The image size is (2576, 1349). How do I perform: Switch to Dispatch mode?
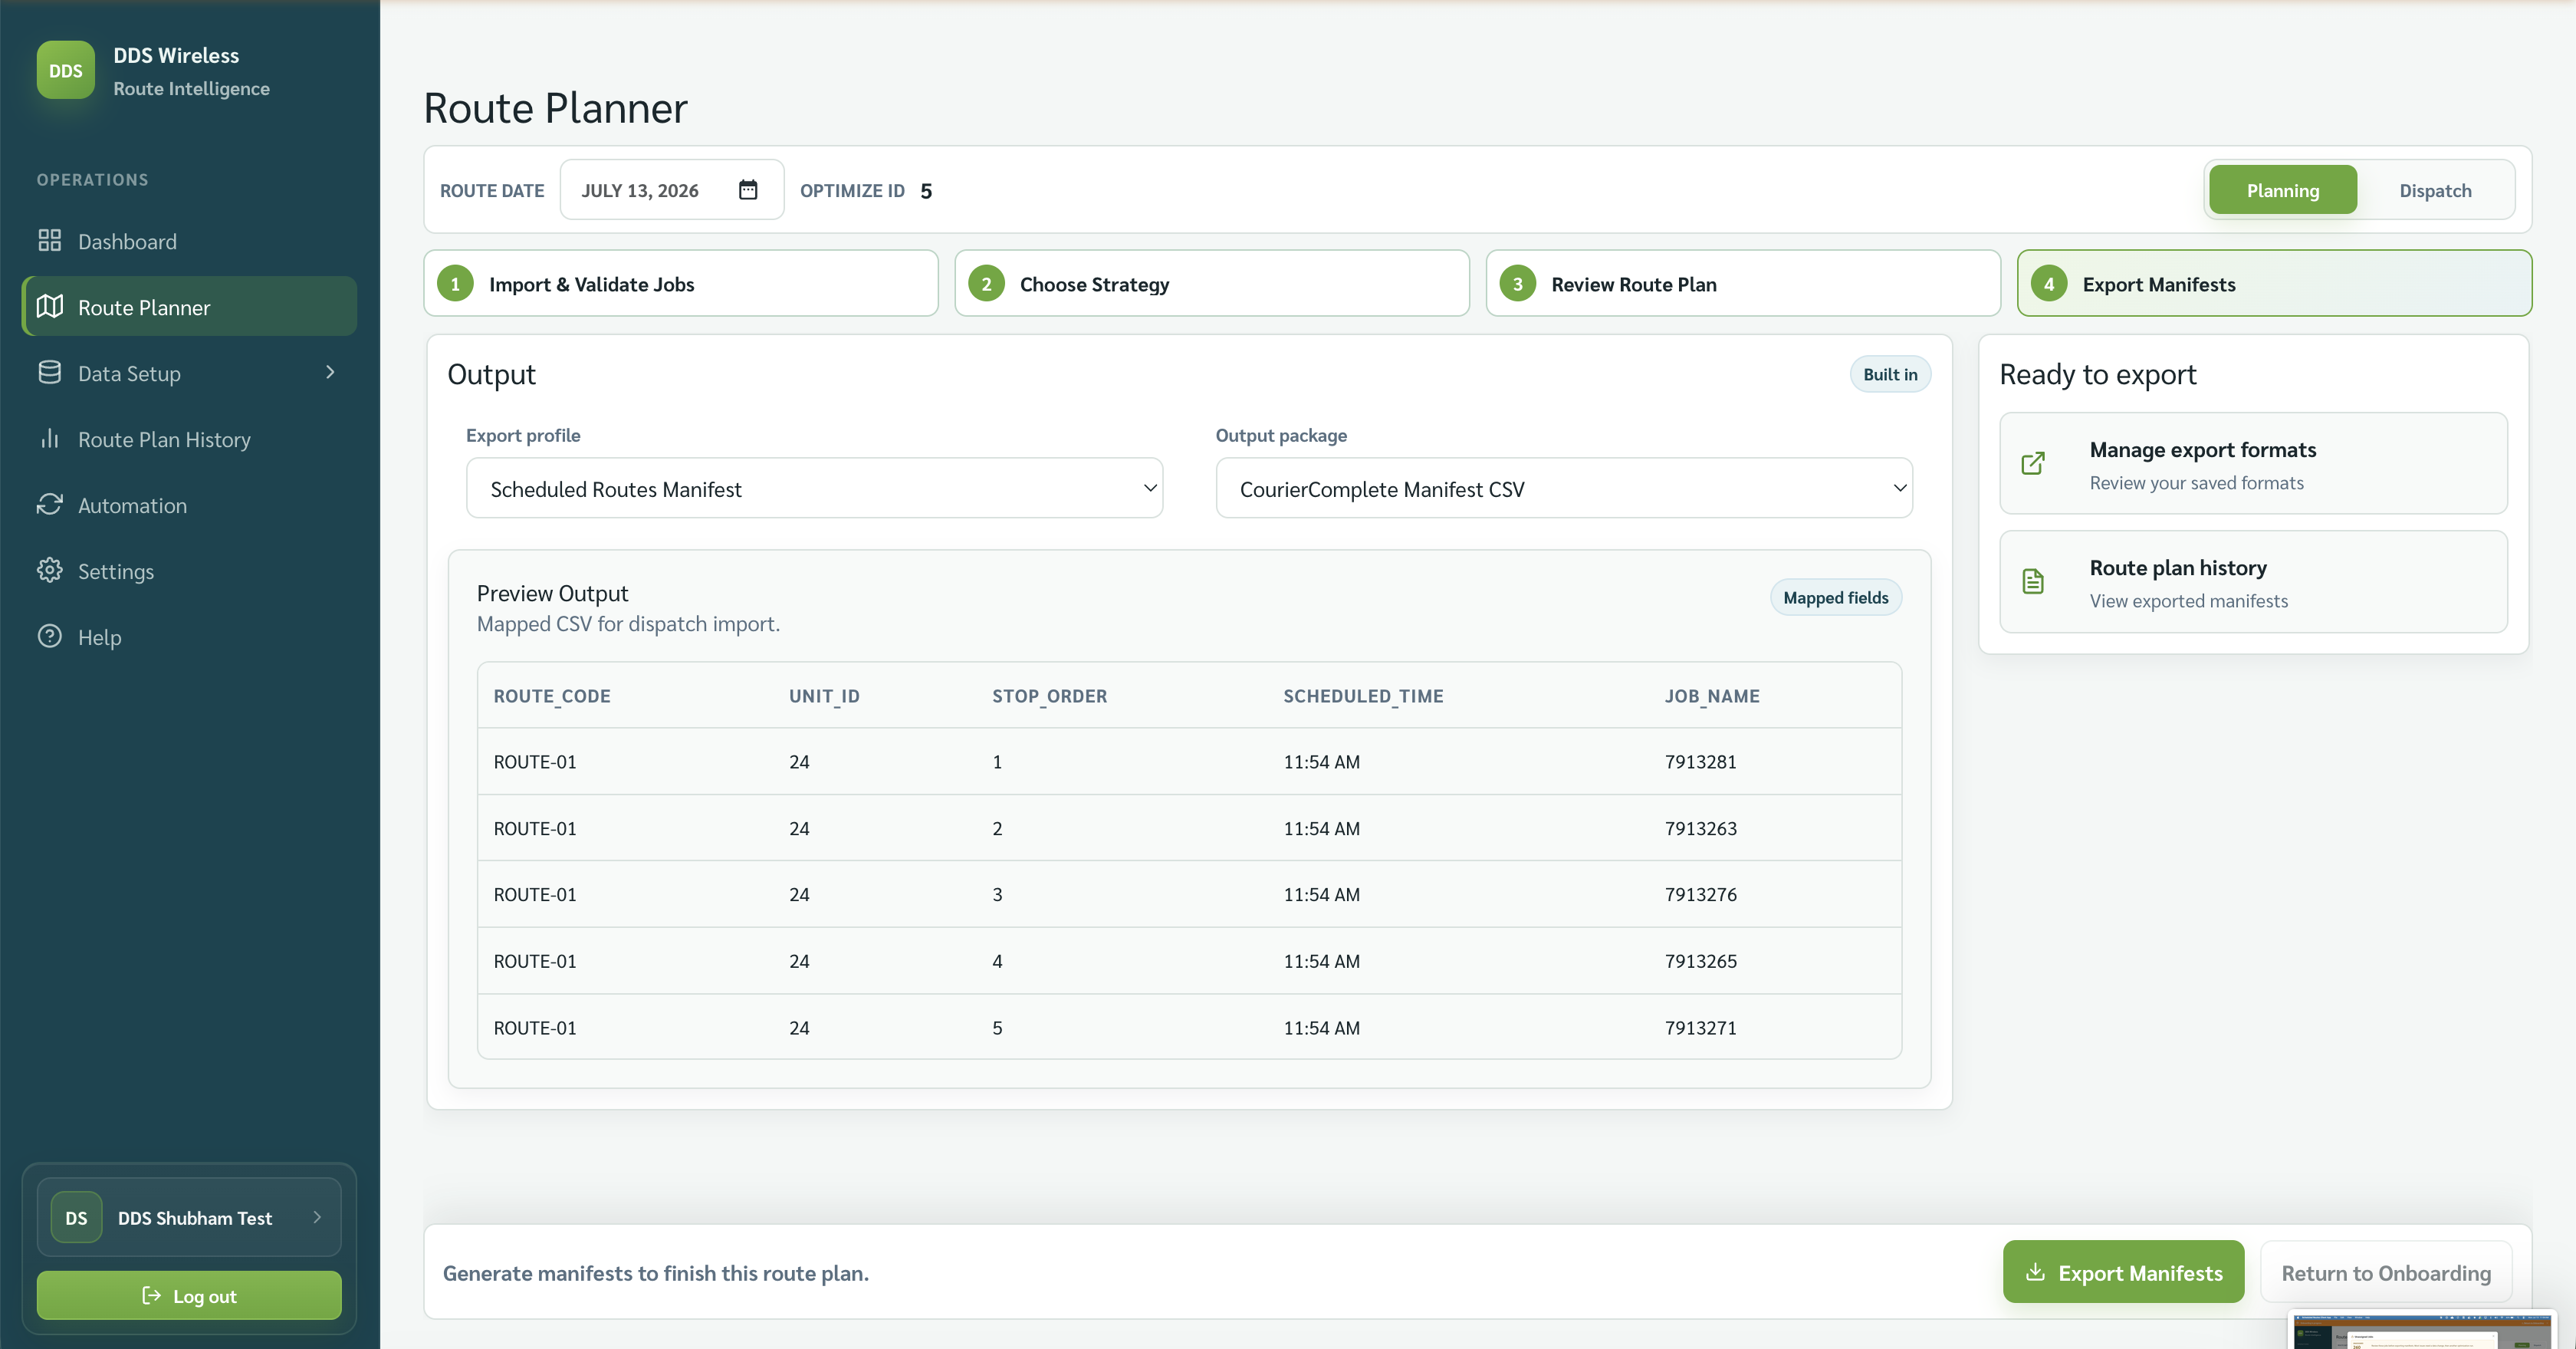click(2435, 190)
